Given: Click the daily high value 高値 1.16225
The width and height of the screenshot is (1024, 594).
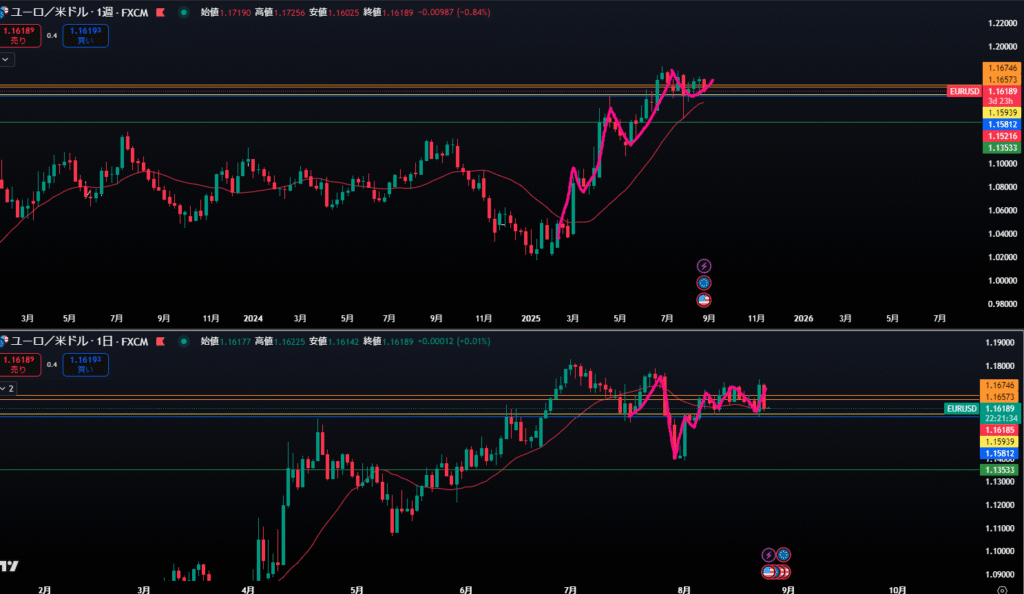Looking at the screenshot, I should coord(280,341).
